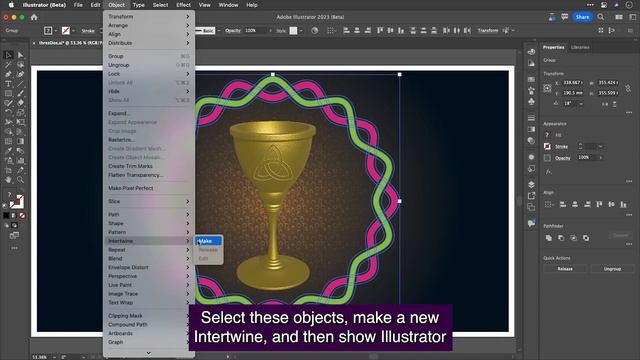This screenshot has width=640, height=360.
Task: Click Stroke label in Properties Appearance
Action: point(561,147)
